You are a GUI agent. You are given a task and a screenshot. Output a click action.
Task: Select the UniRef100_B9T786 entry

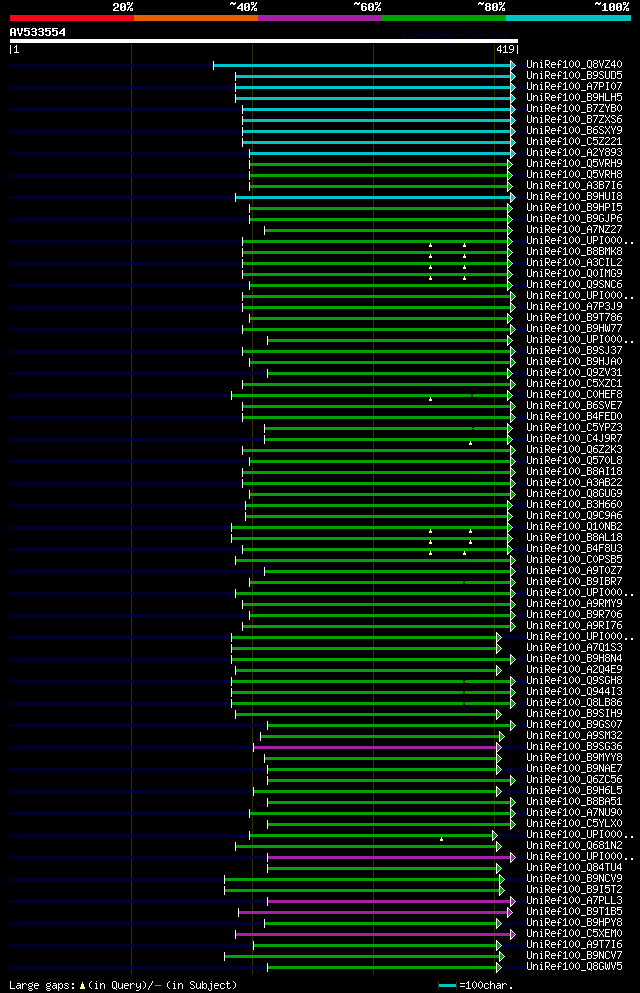[574, 317]
